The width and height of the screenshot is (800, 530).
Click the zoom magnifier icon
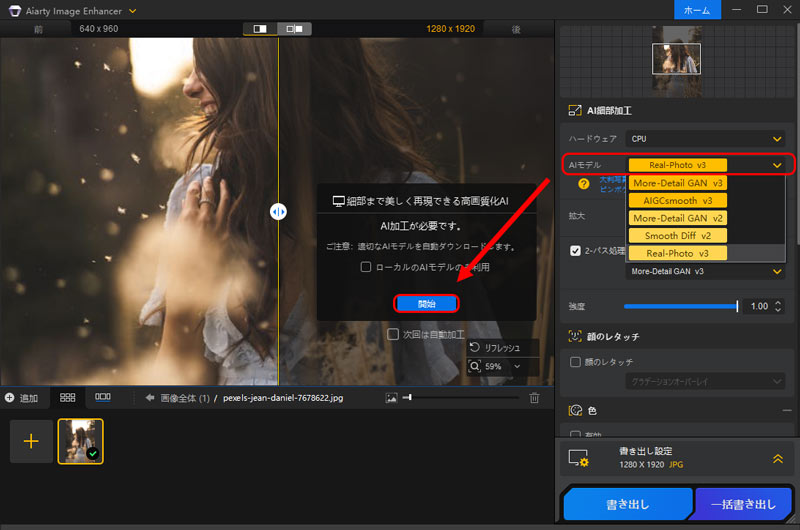coord(474,366)
